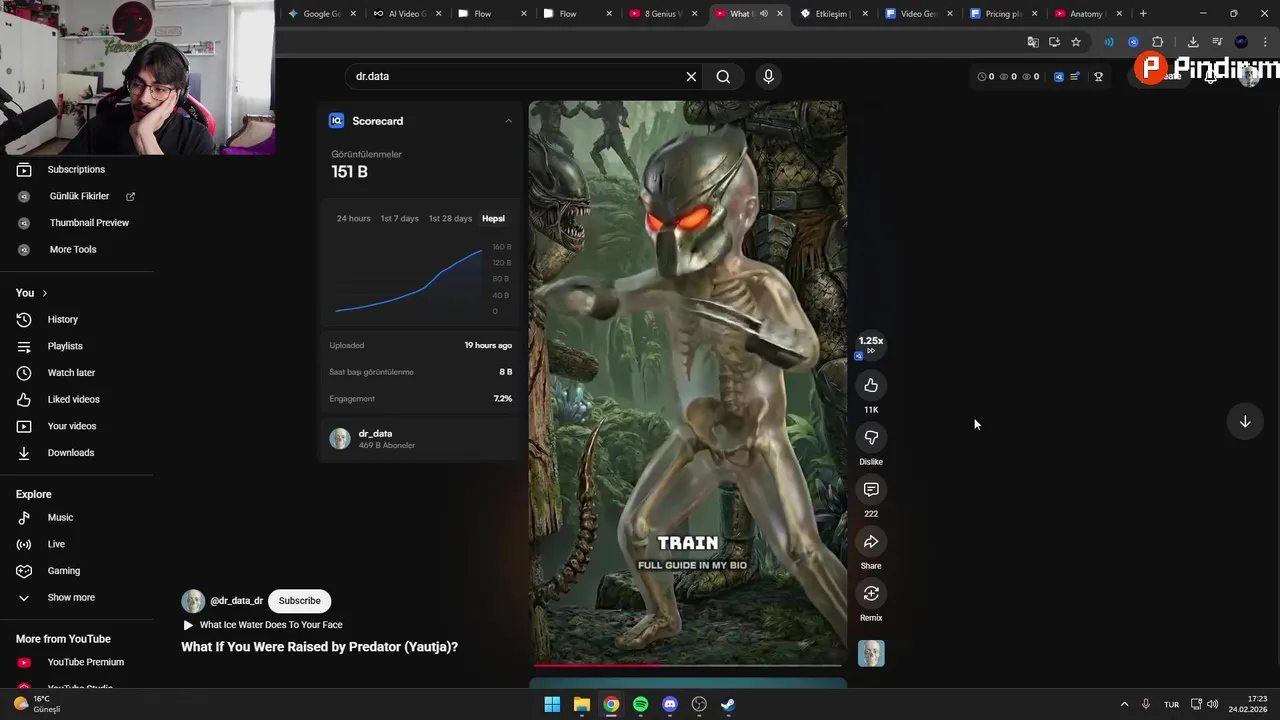Open Chrome translate page icon
The height and width of the screenshot is (720, 1280).
1033,42
